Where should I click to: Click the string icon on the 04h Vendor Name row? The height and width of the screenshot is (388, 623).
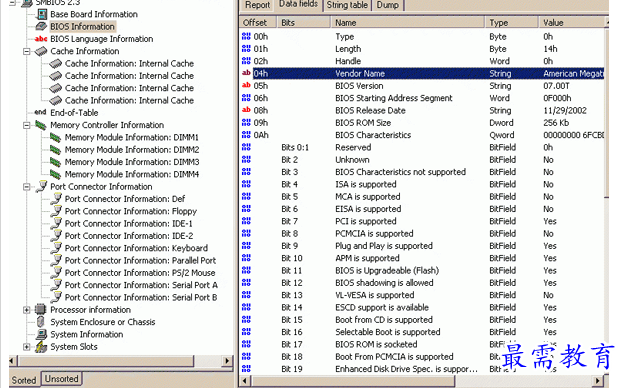point(246,73)
